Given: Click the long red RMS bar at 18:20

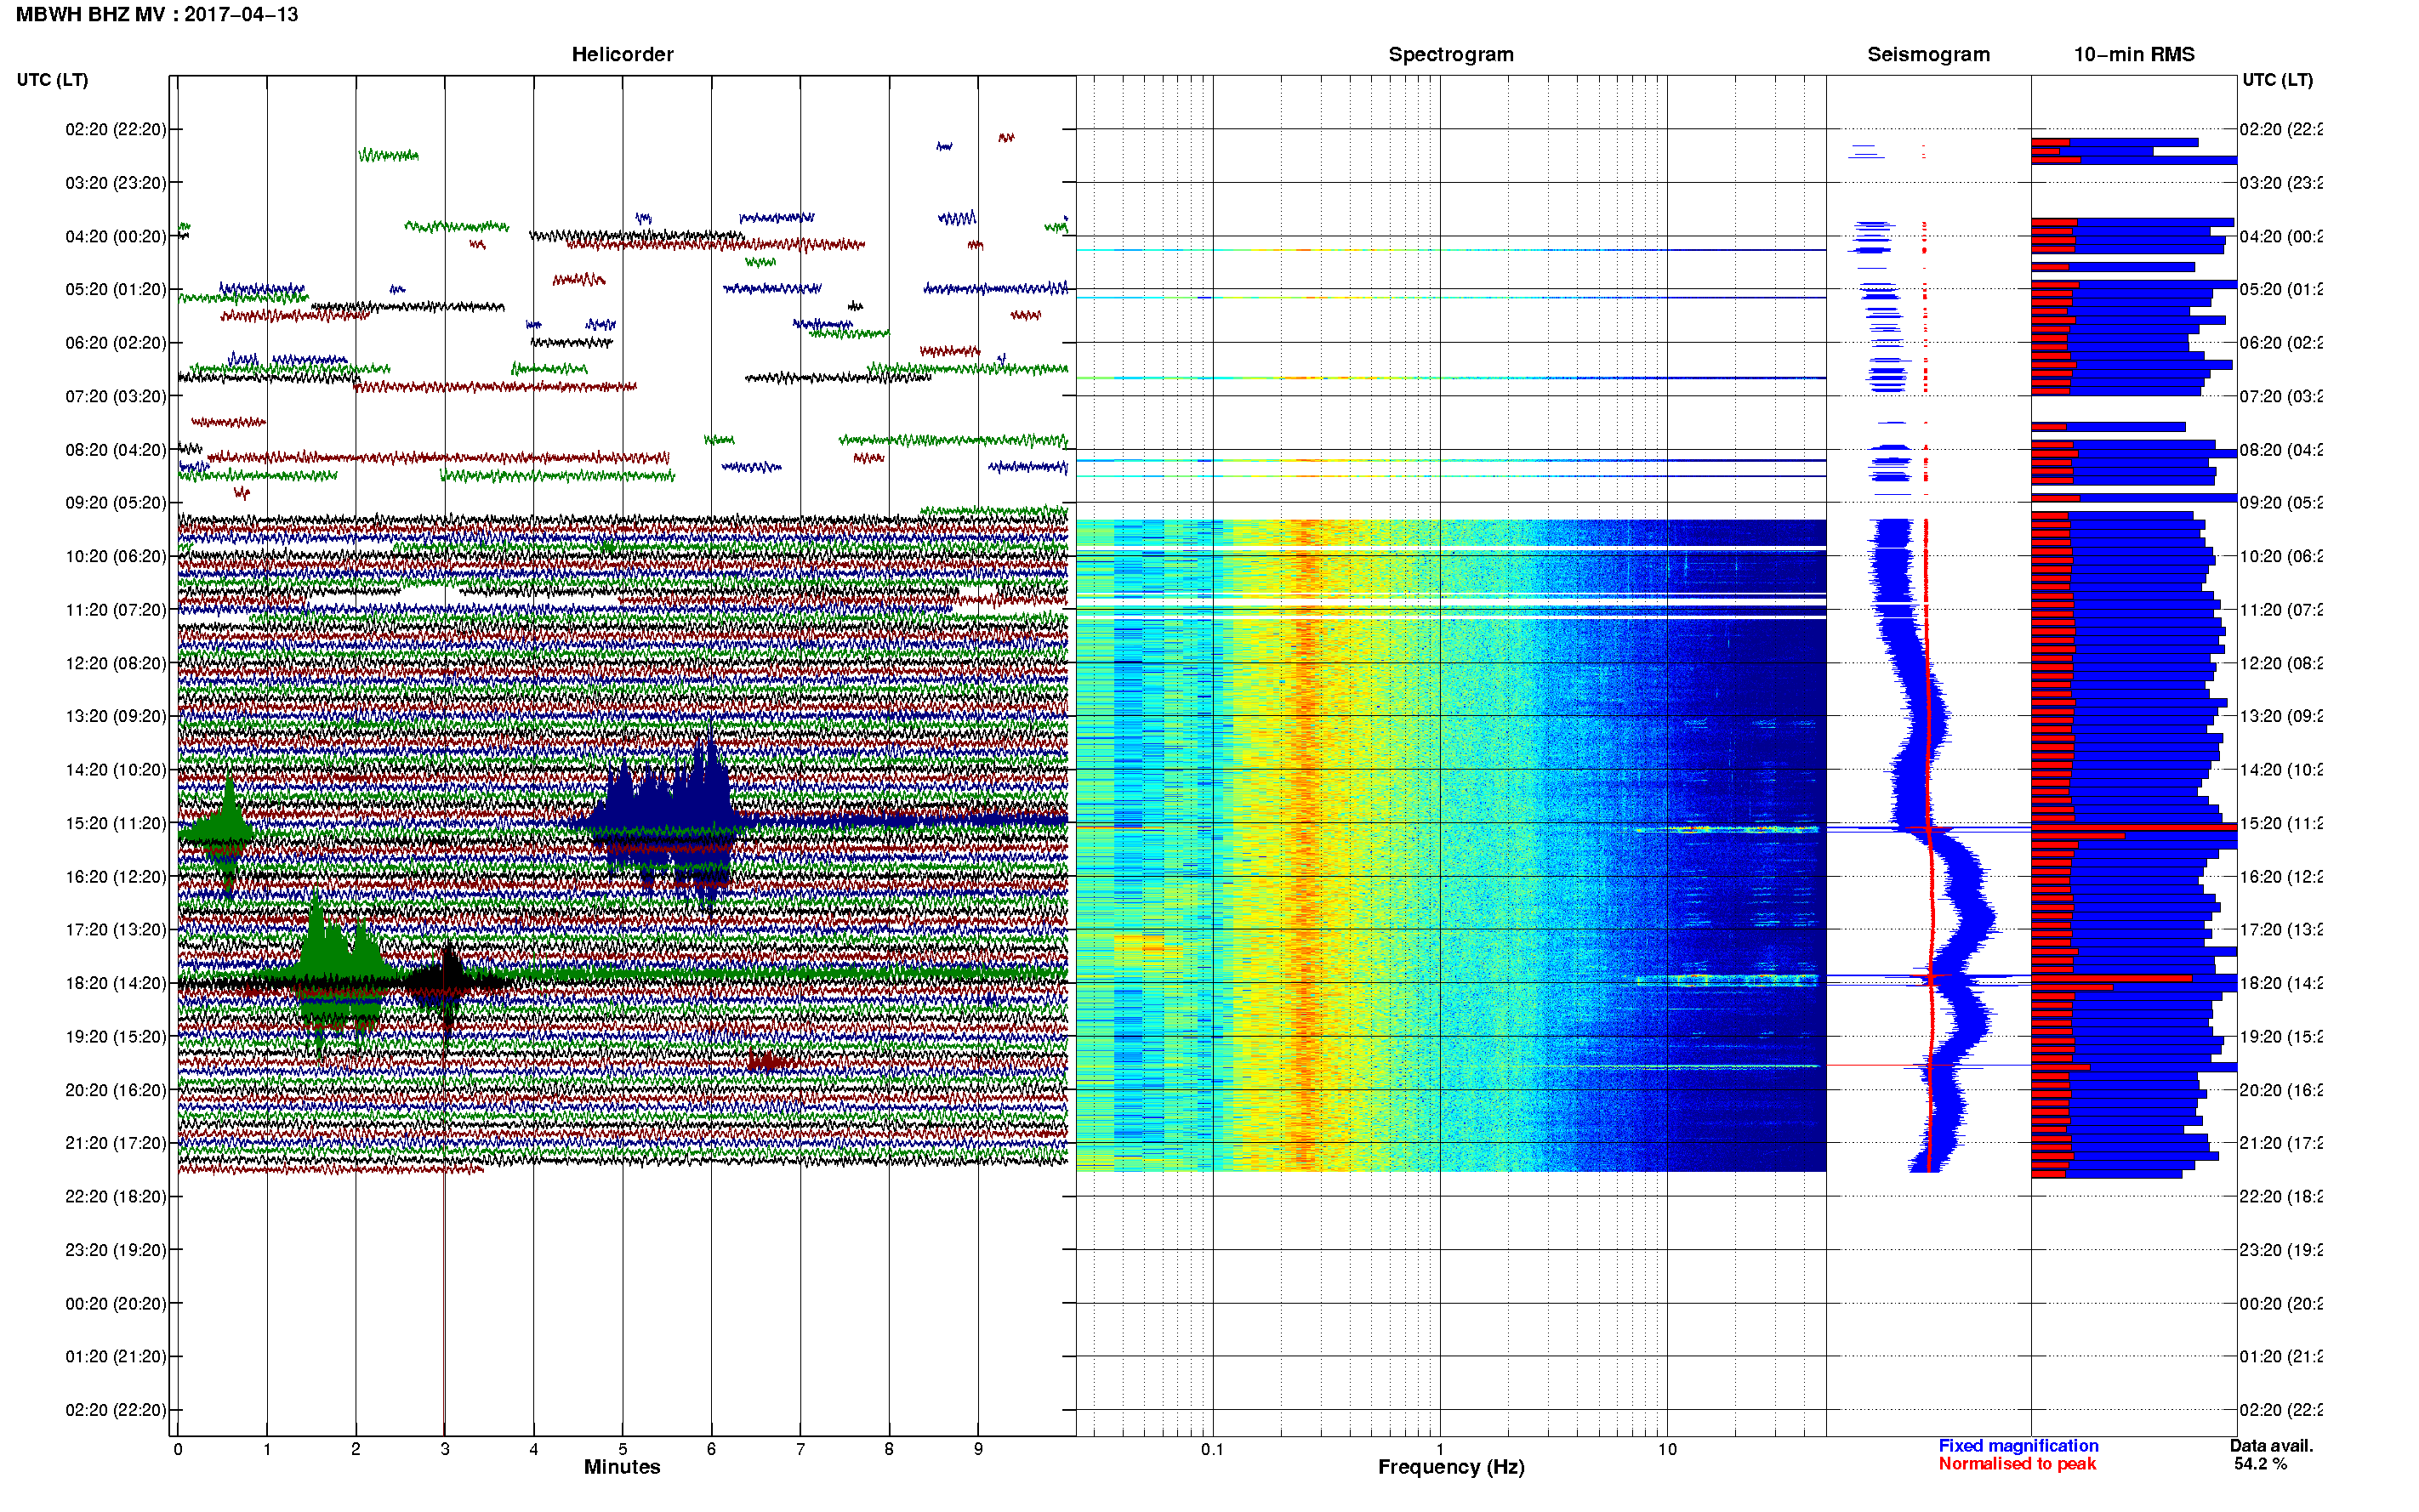Looking at the screenshot, I should (x=2111, y=978).
